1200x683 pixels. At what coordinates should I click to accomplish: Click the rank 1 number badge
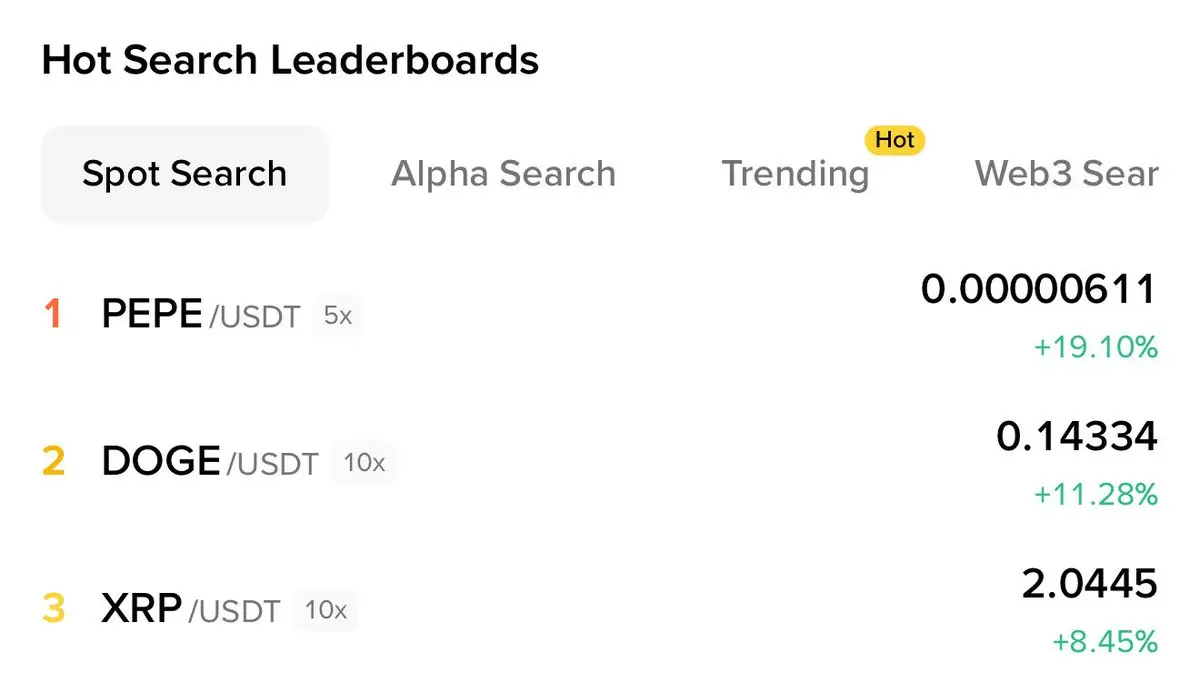[x=53, y=315]
